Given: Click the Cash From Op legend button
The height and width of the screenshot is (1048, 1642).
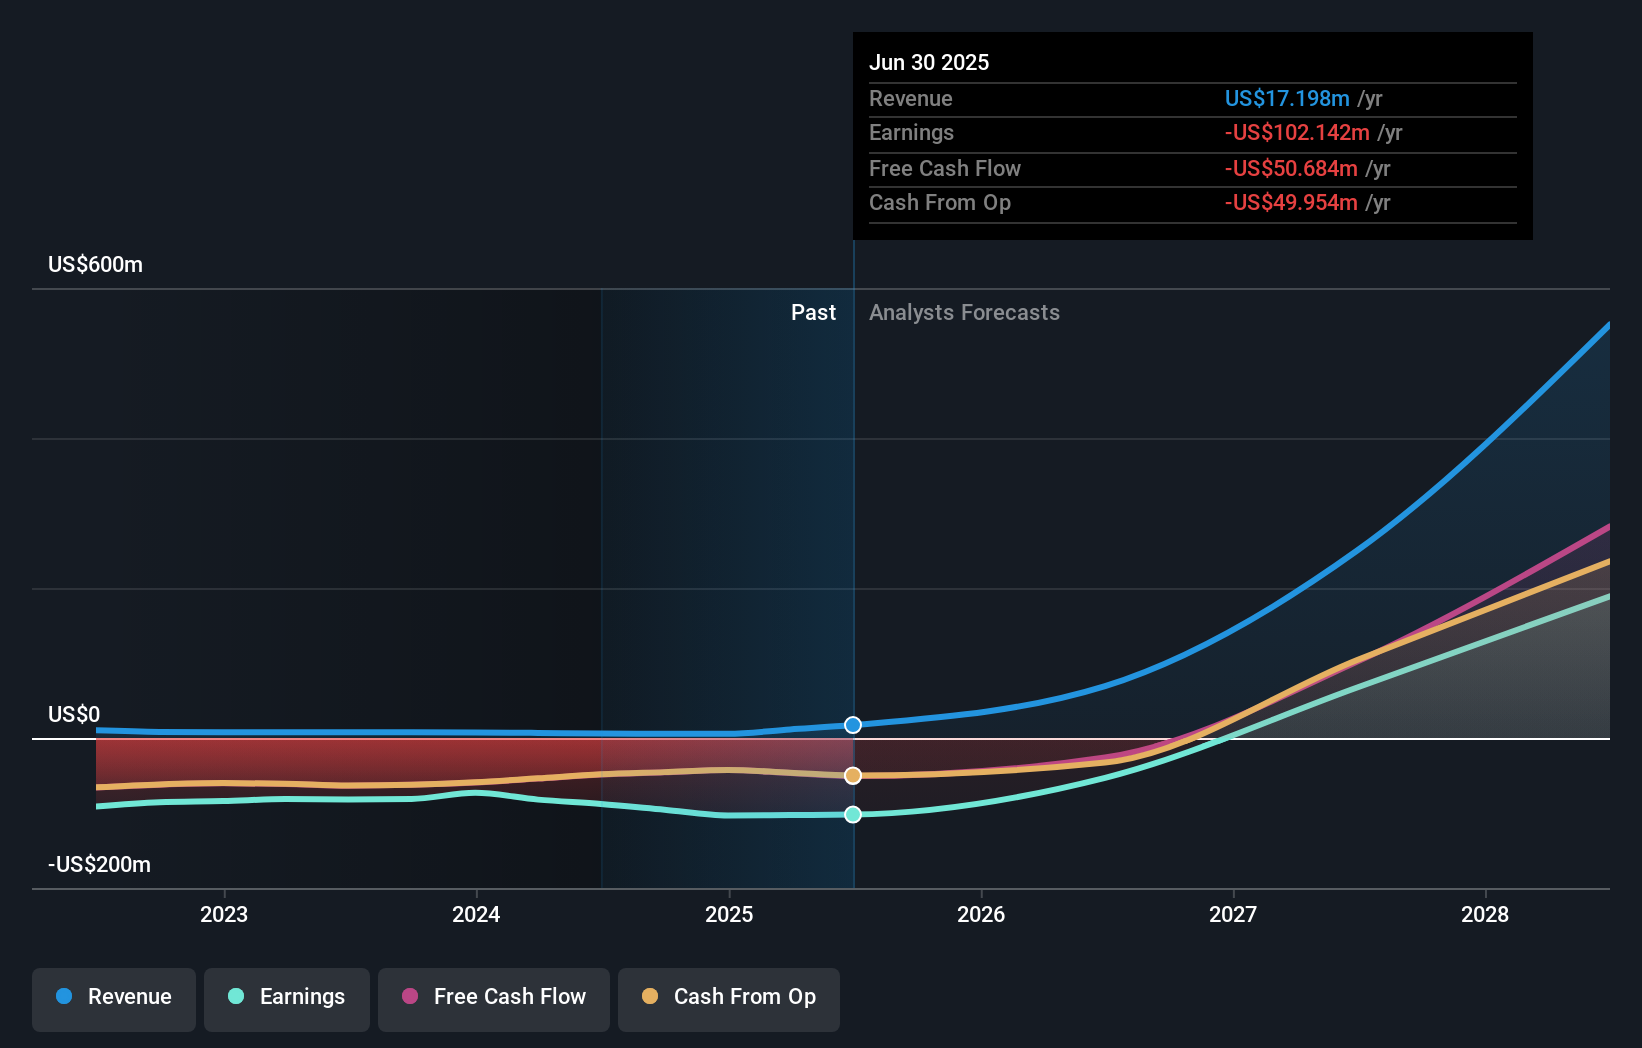Looking at the screenshot, I should (x=728, y=997).
